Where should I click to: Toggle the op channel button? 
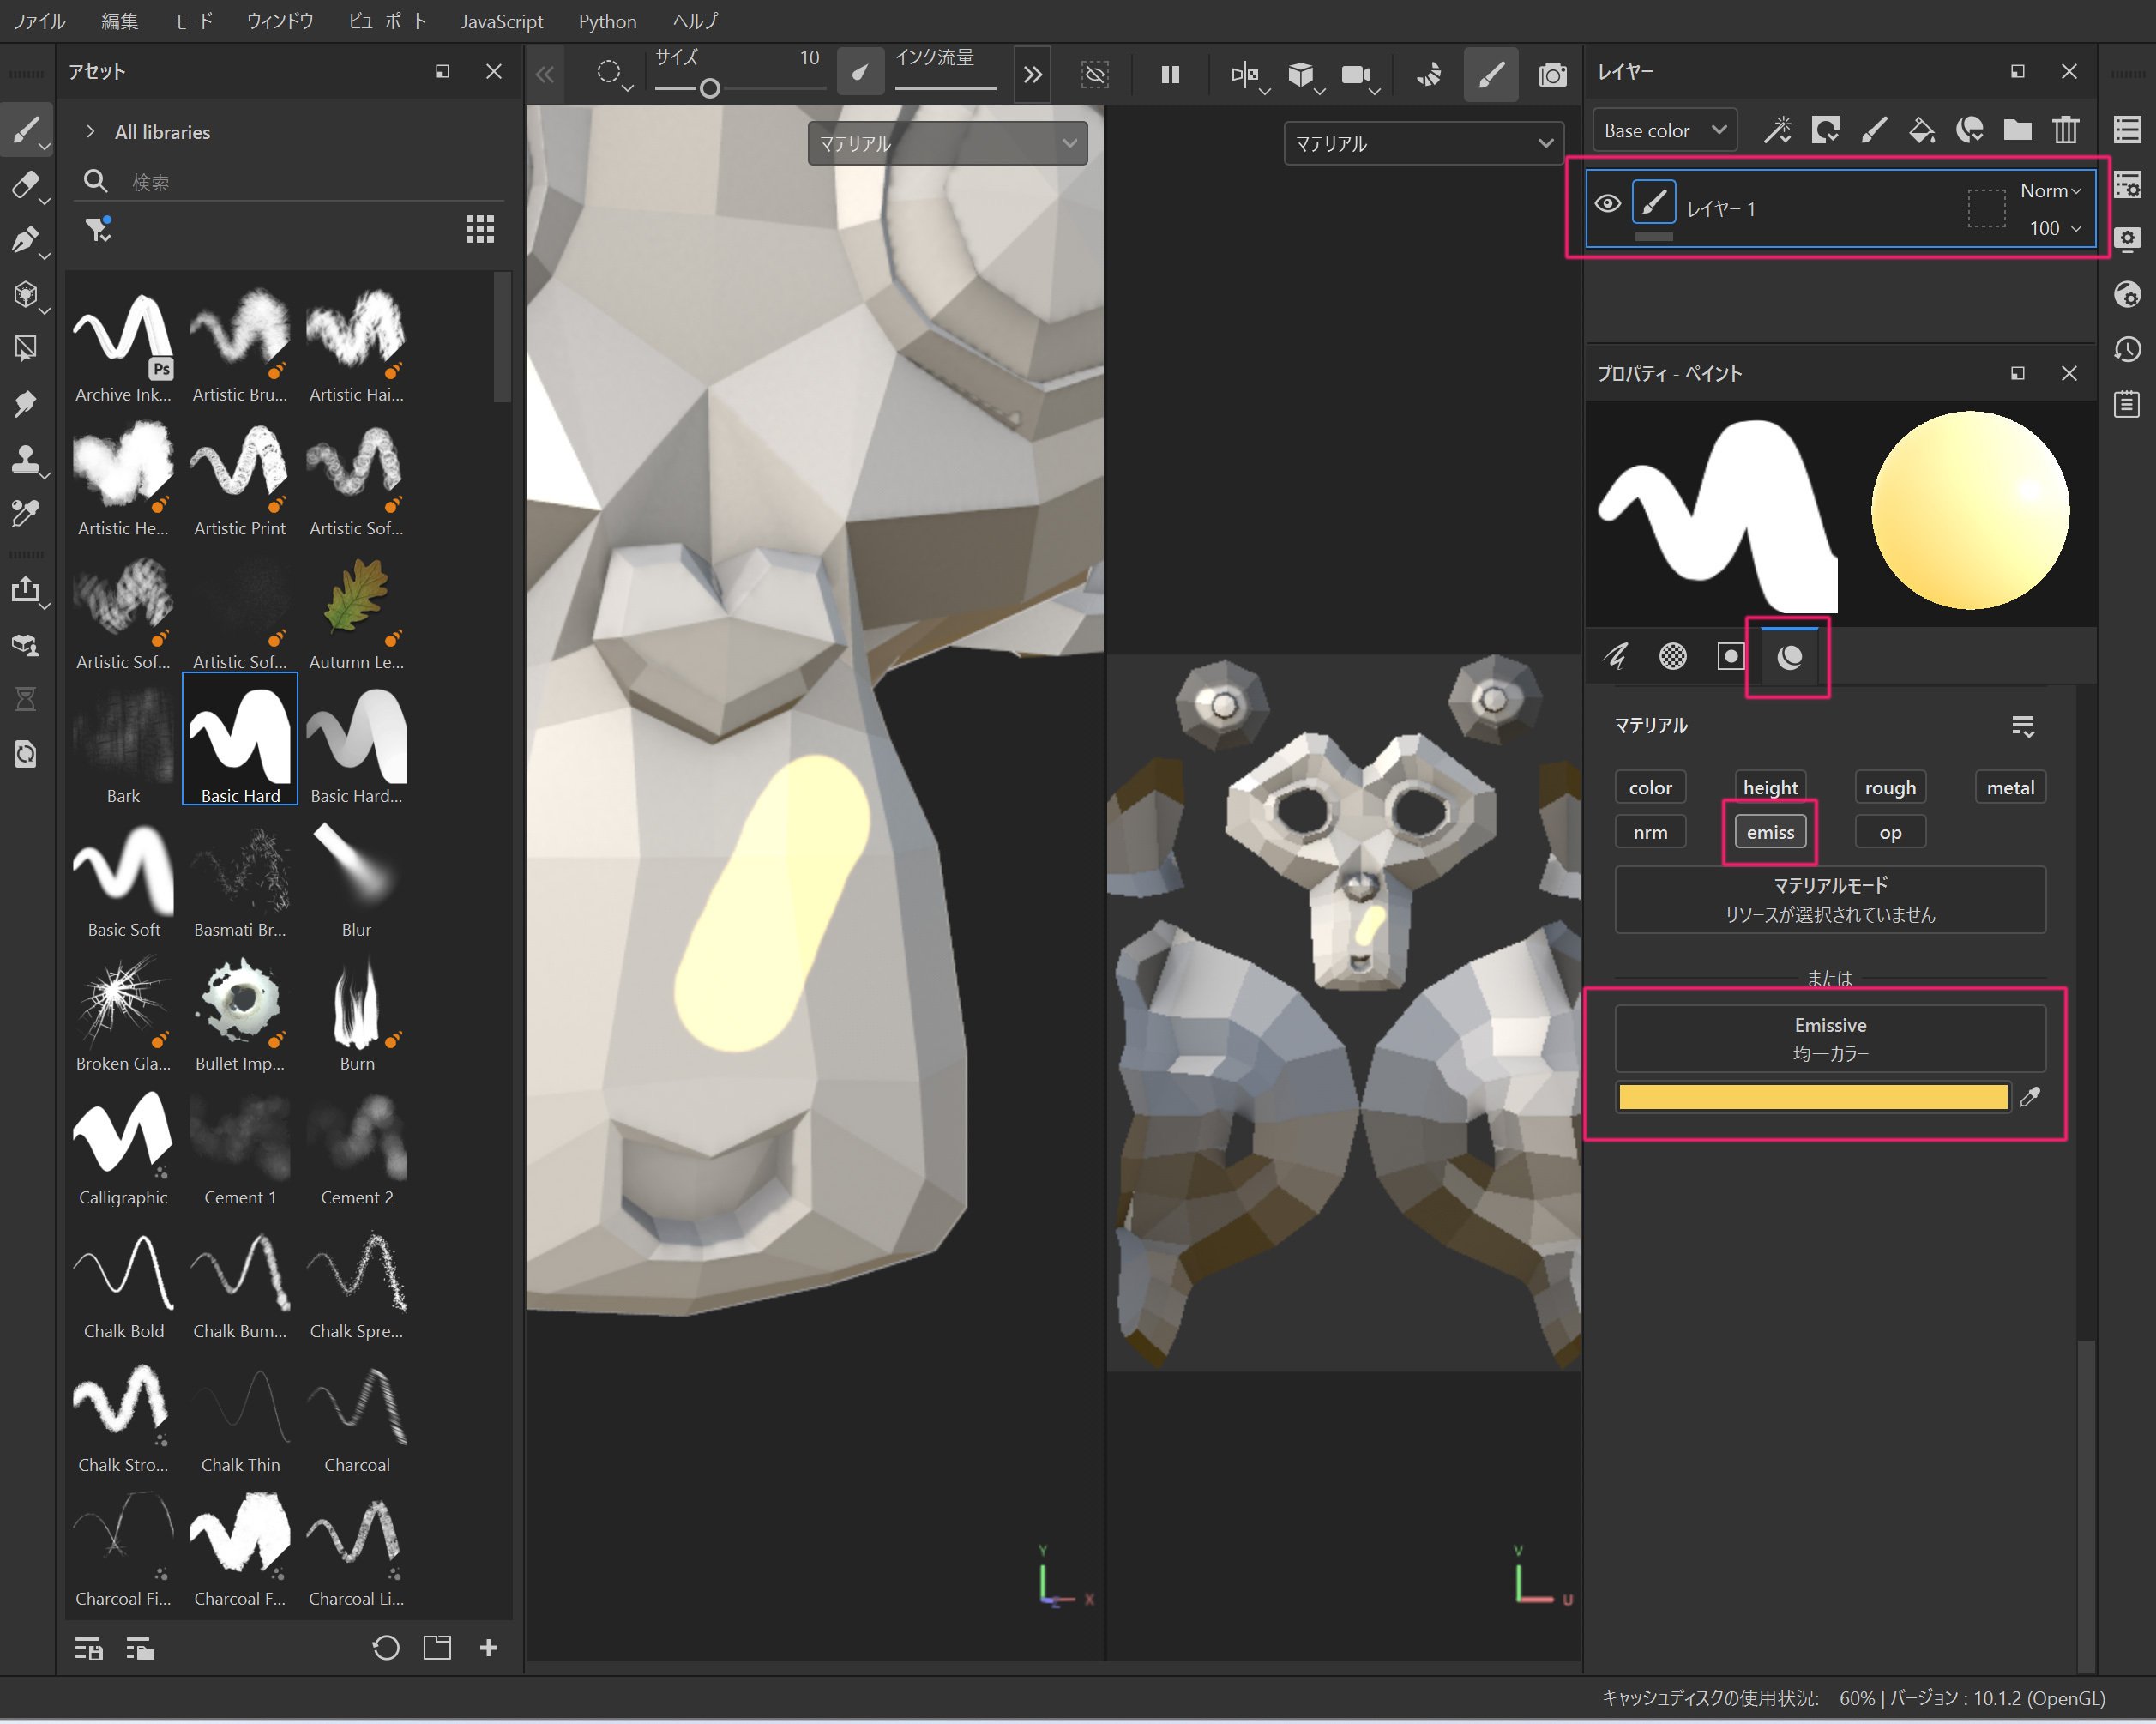pyautogui.click(x=1890, y=832)
